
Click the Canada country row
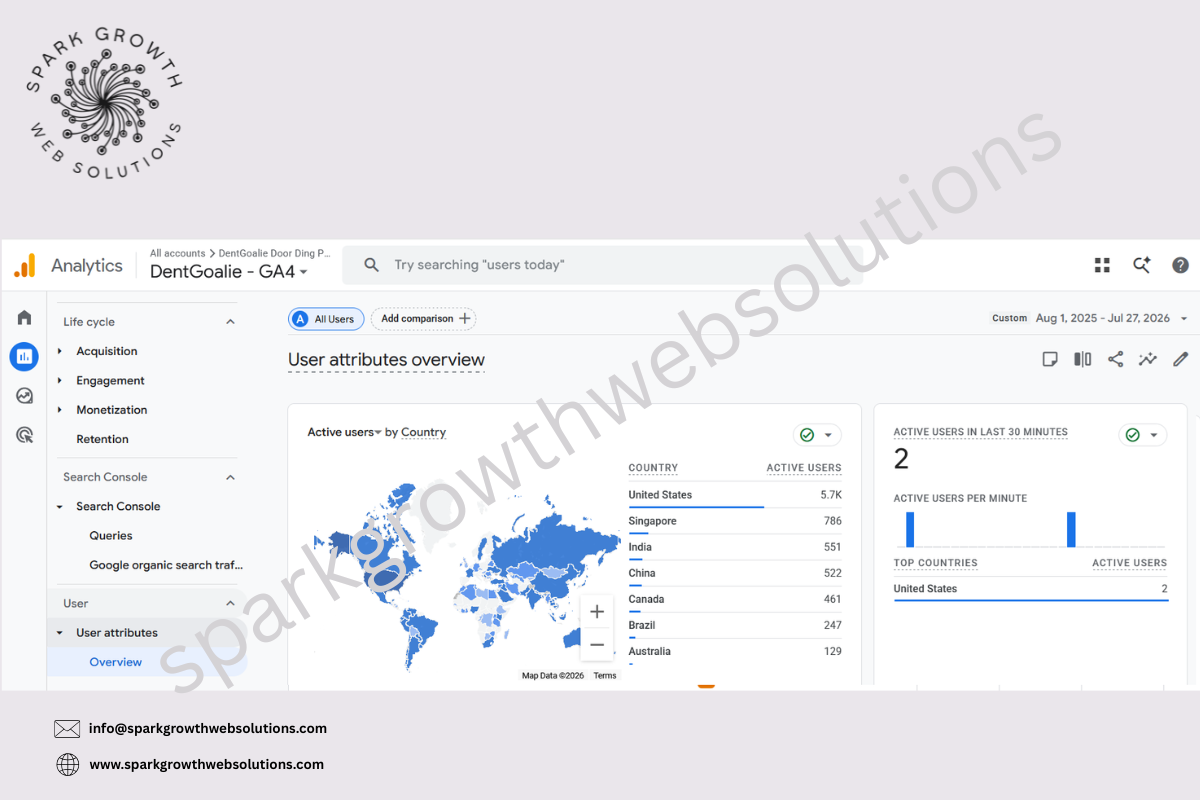(x=735, y=599)
